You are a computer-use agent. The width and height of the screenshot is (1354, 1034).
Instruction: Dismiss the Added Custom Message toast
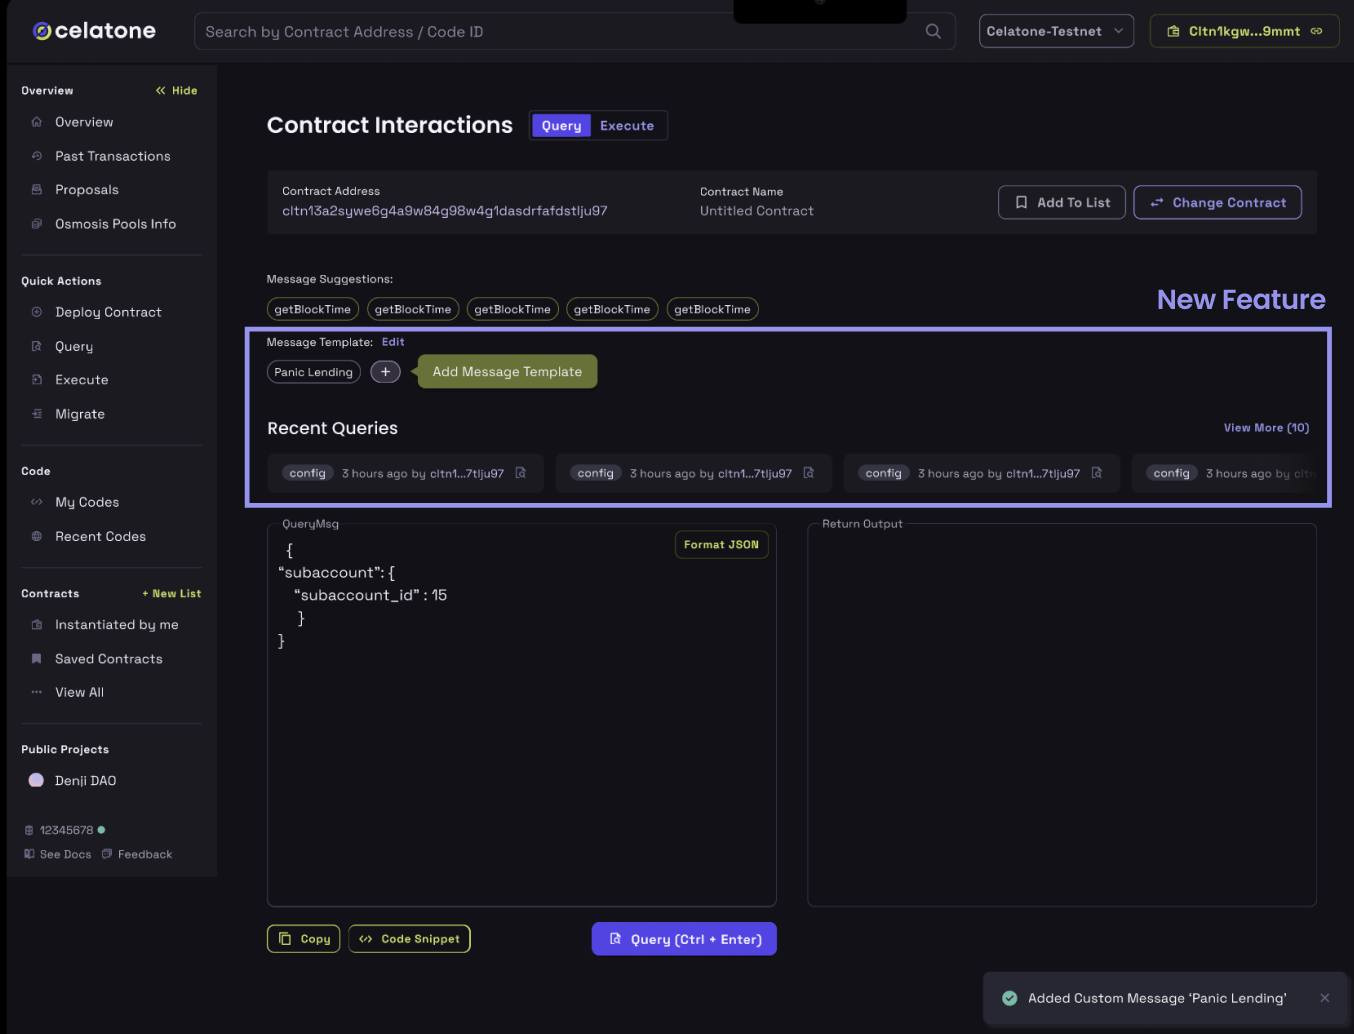pyautogui.click(x=1325, y=998)
